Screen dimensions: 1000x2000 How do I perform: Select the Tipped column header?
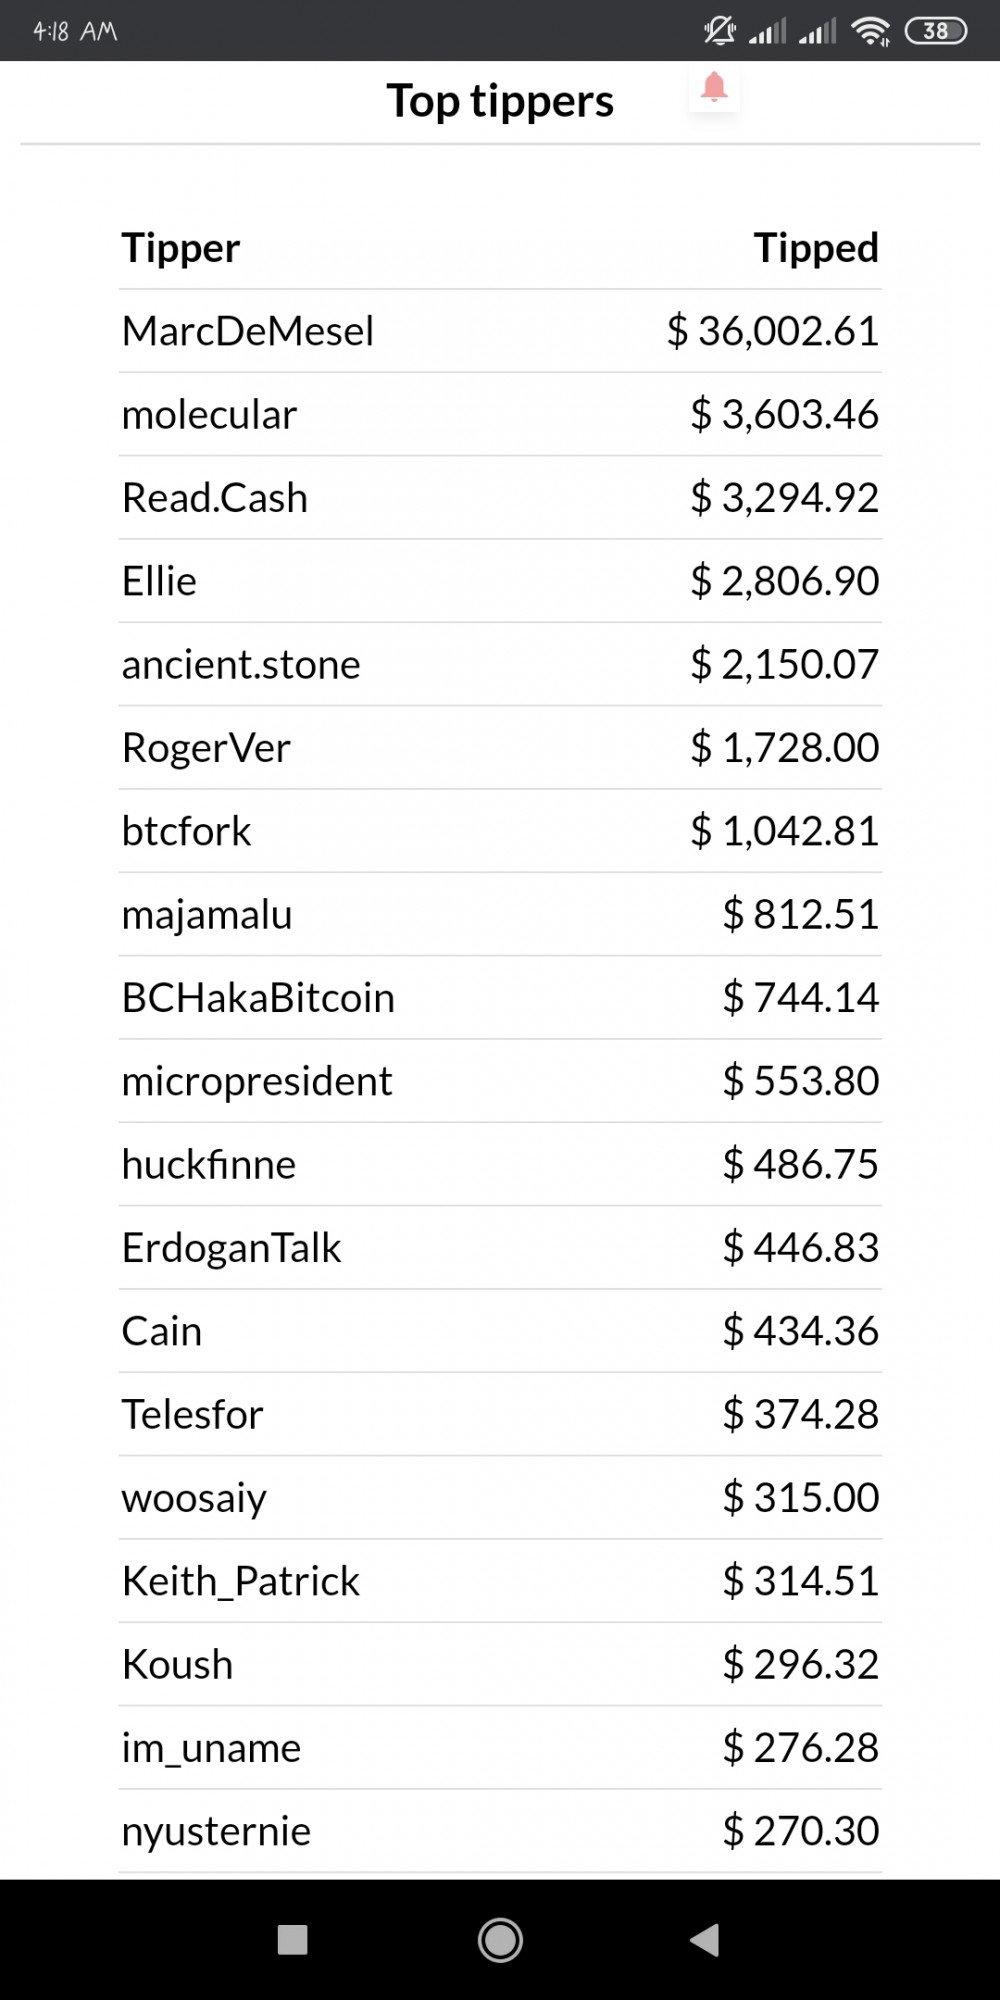click(x=816, y=248)
